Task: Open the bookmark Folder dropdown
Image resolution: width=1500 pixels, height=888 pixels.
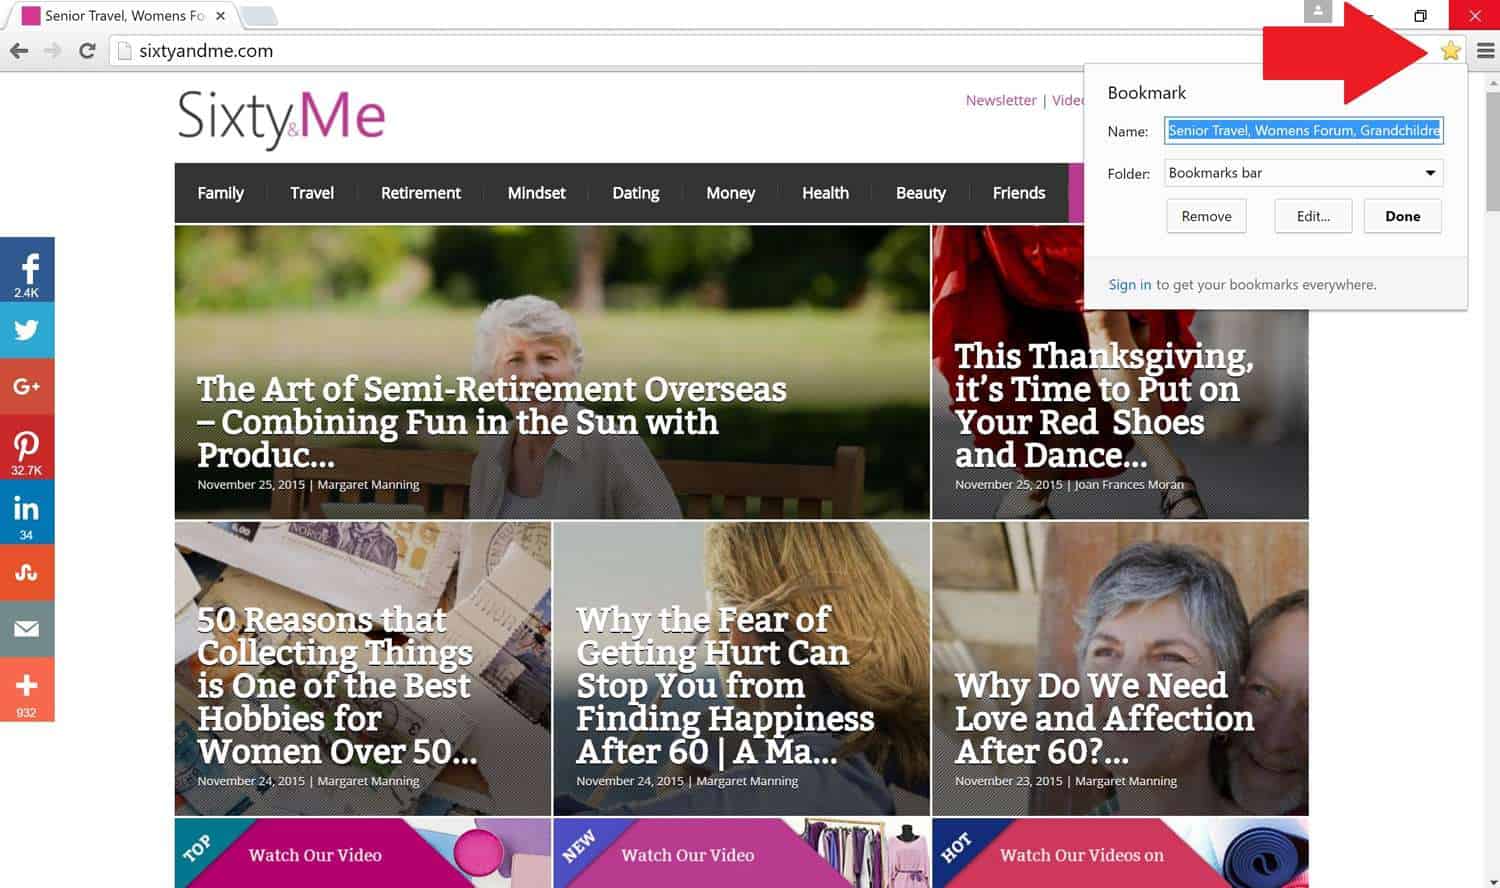Action: click(x=1303, y=173)
